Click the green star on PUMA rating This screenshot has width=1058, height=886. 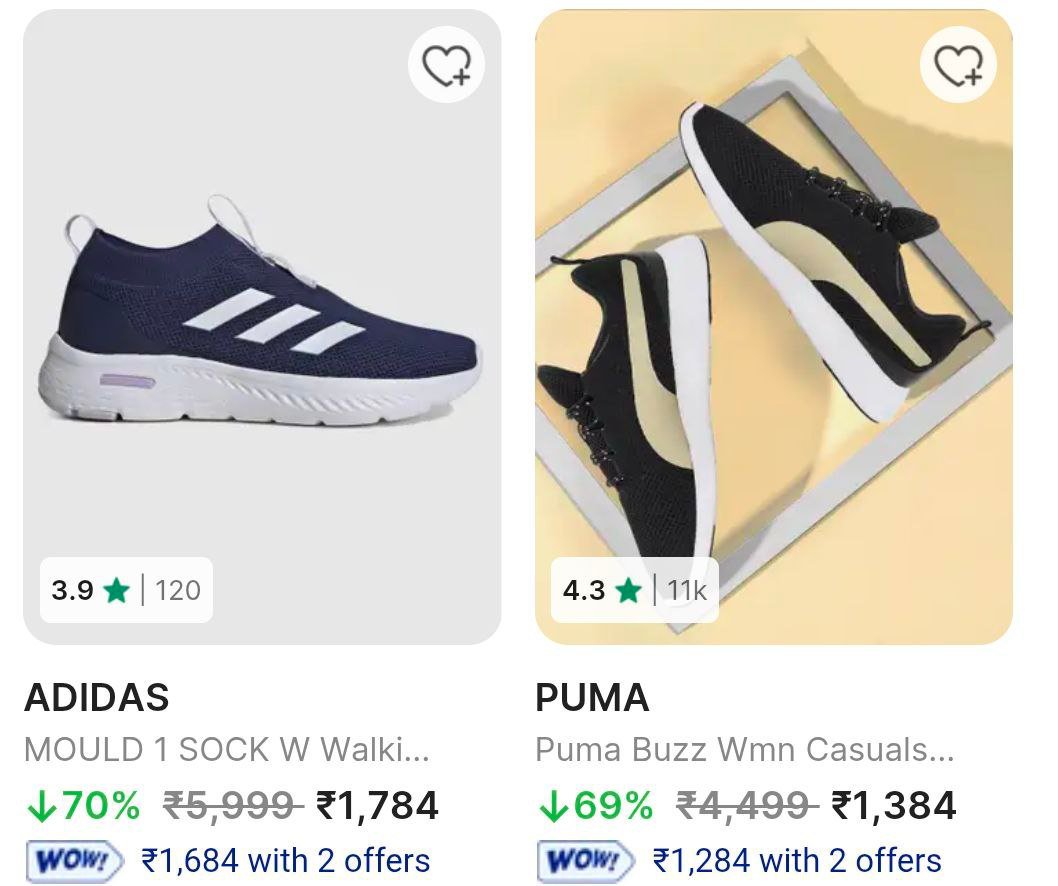pyautogui.click(x=630, y=590)
